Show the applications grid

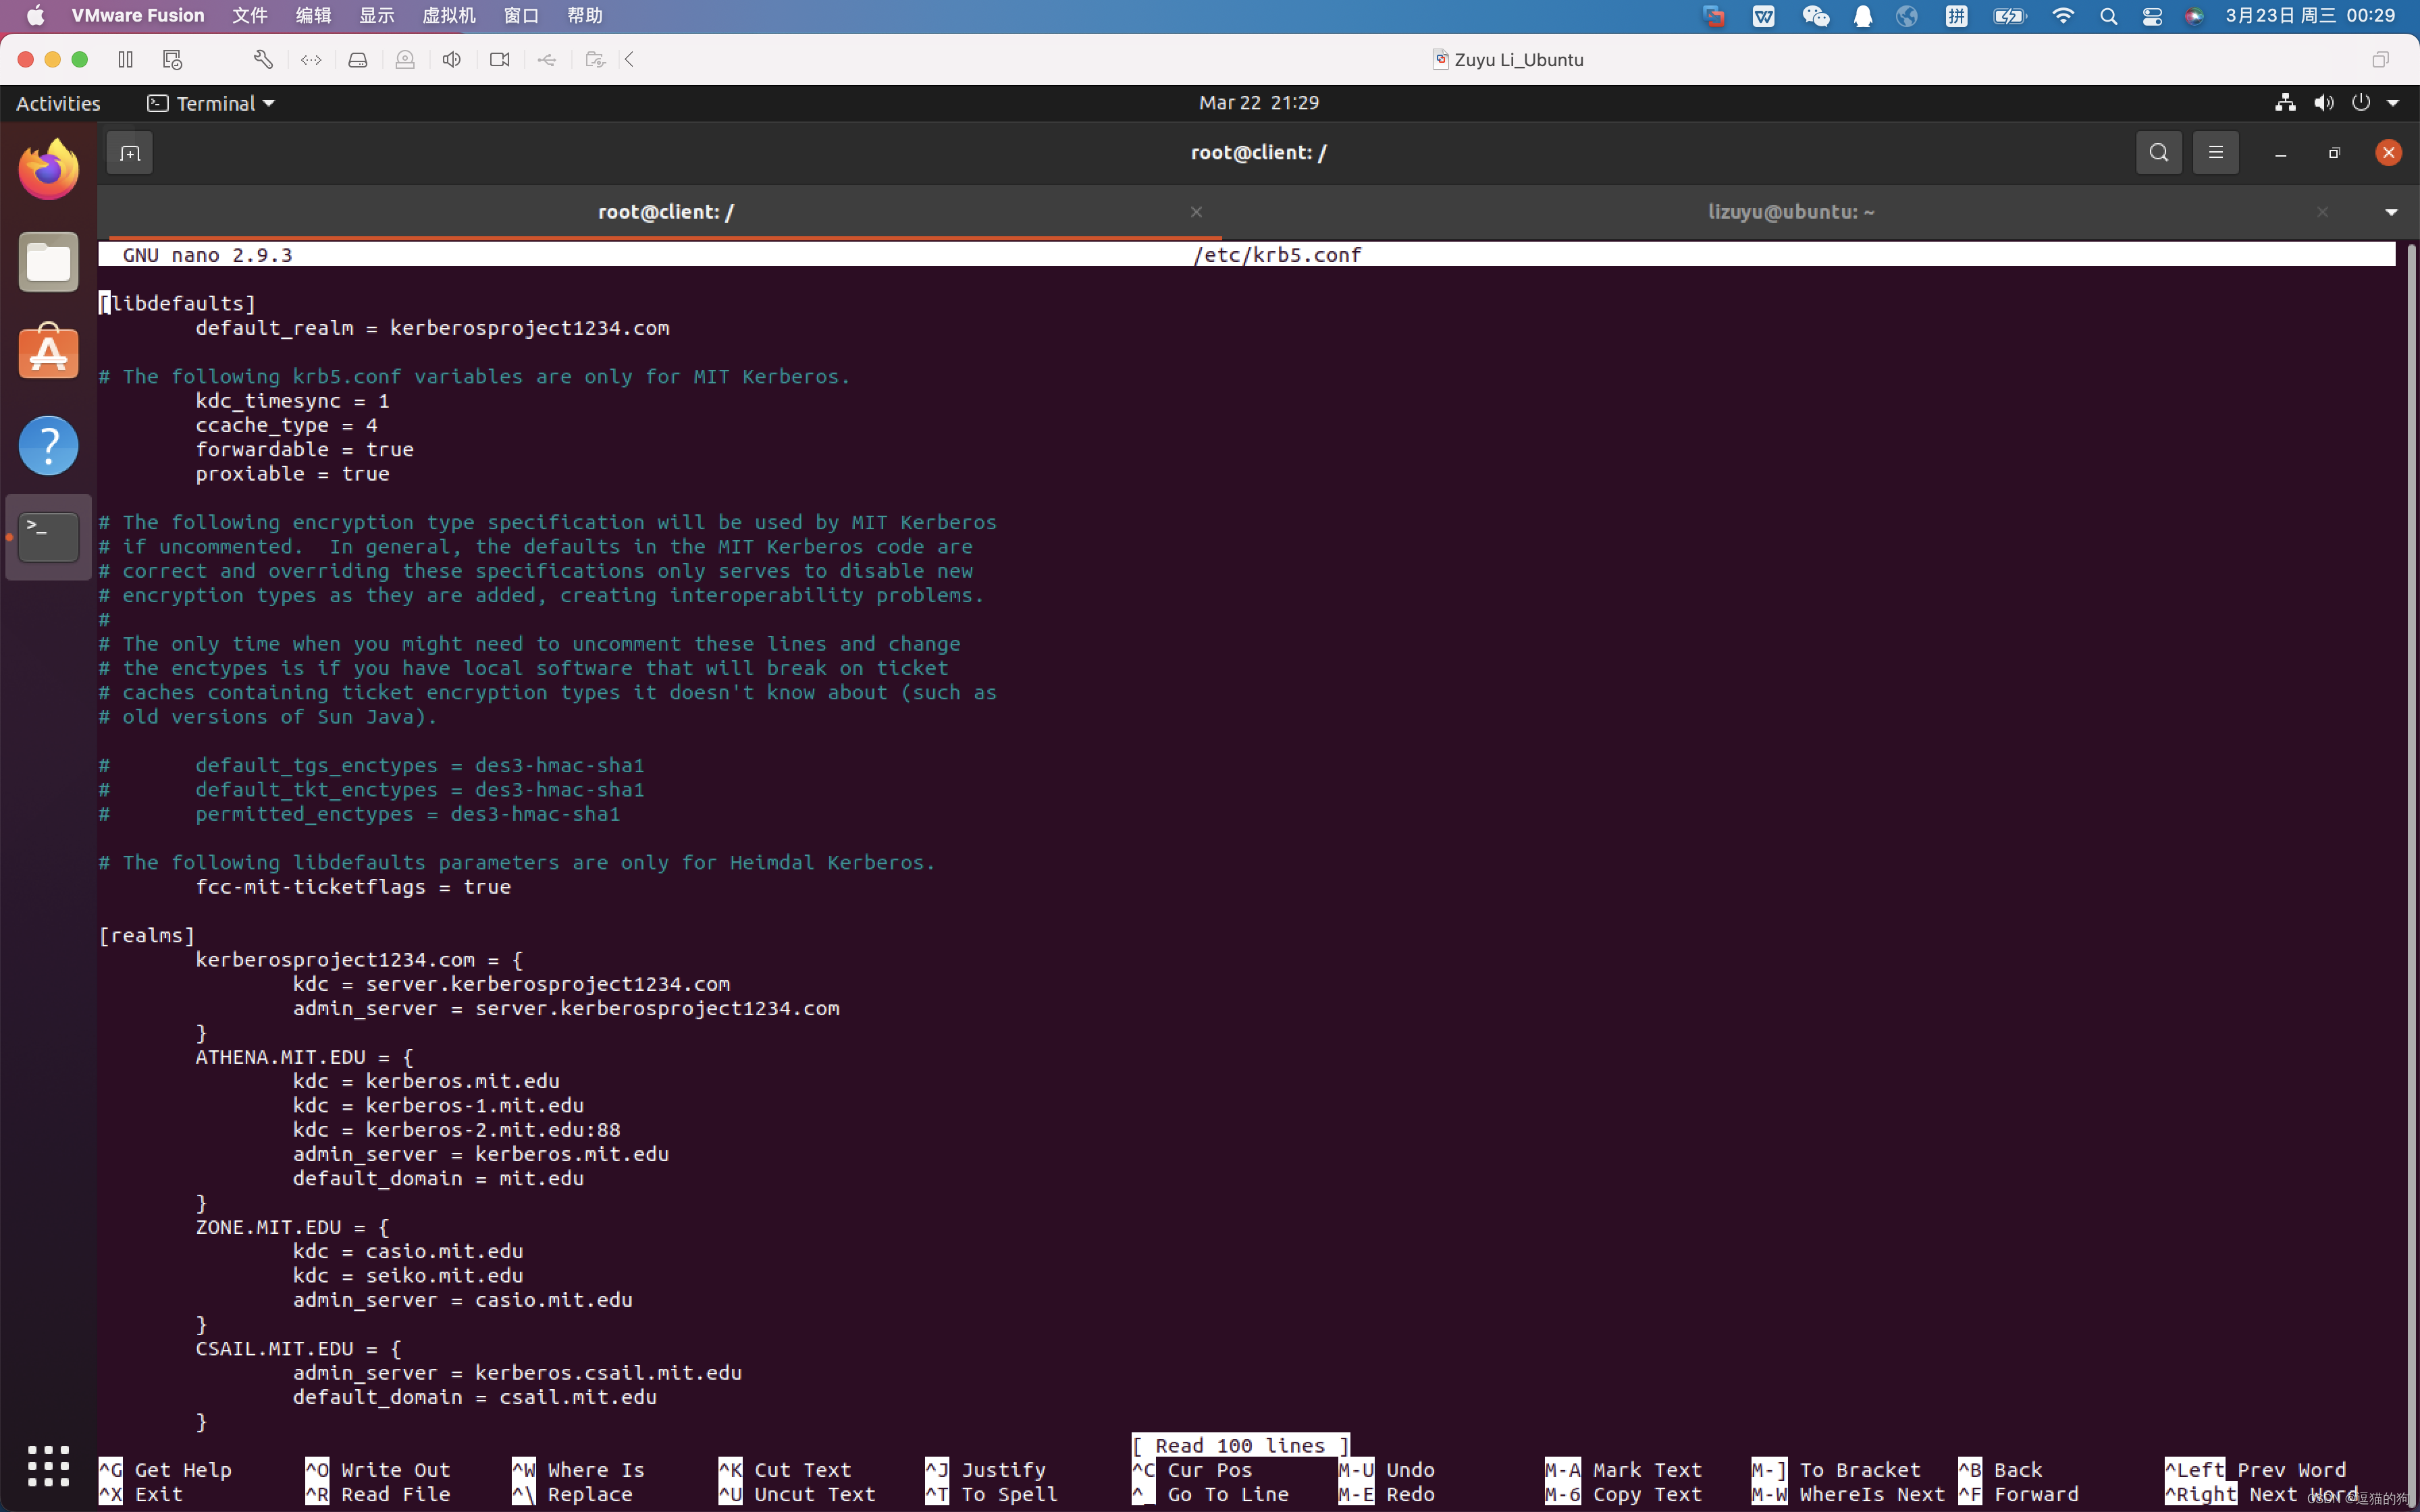coord(48,1465)
